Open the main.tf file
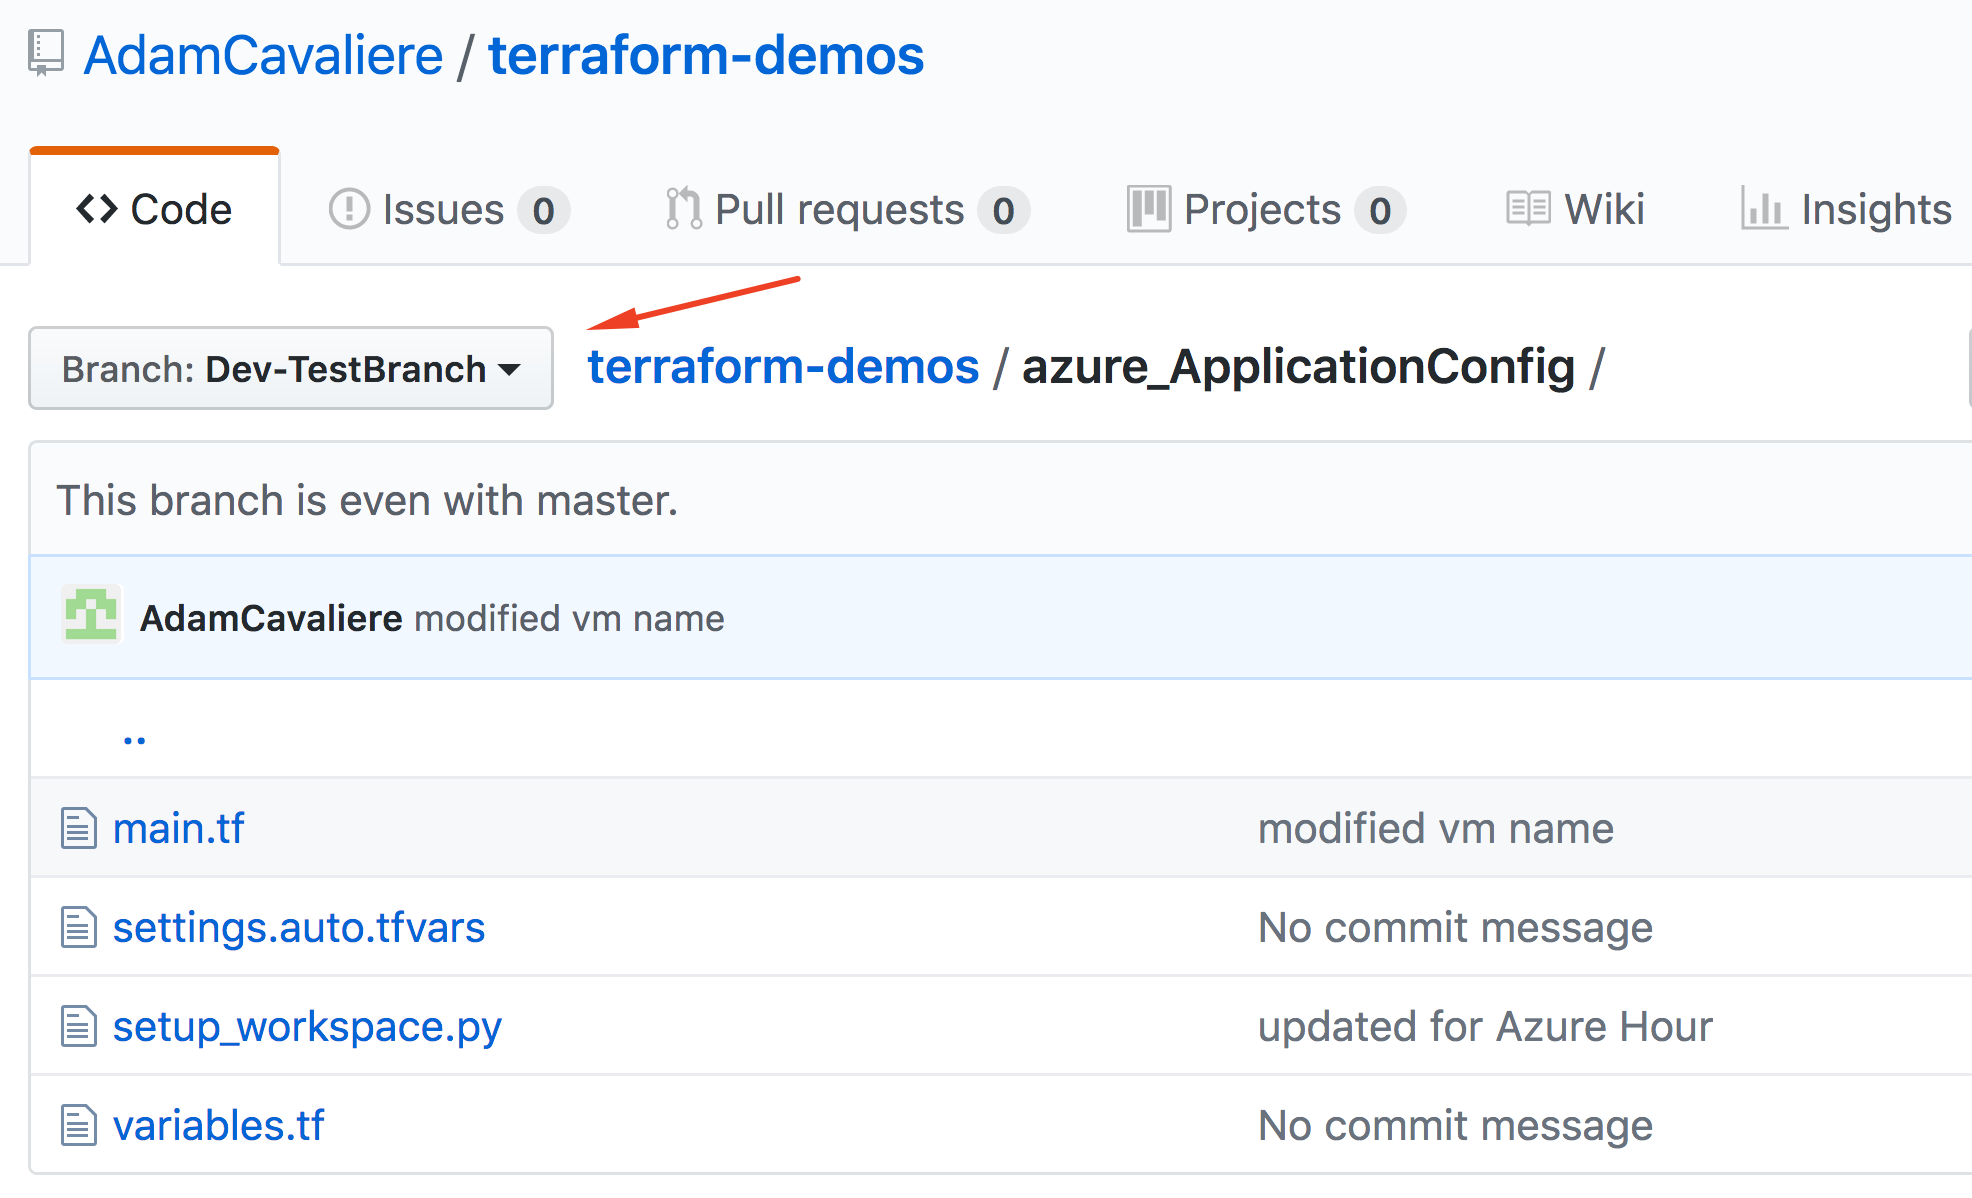Screen dimensions: 1972x1198 point(179,828)
